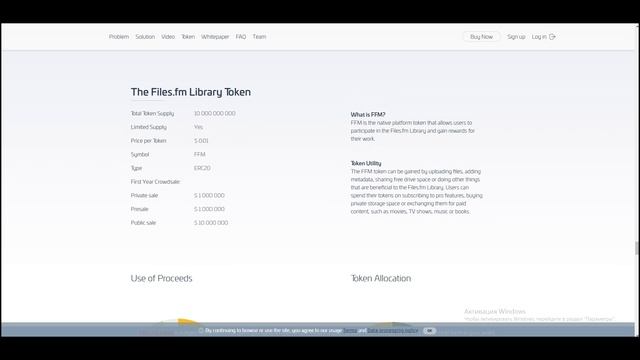Click the Token Allocation heading
The image size is (640, 360).
pos(381,278)
